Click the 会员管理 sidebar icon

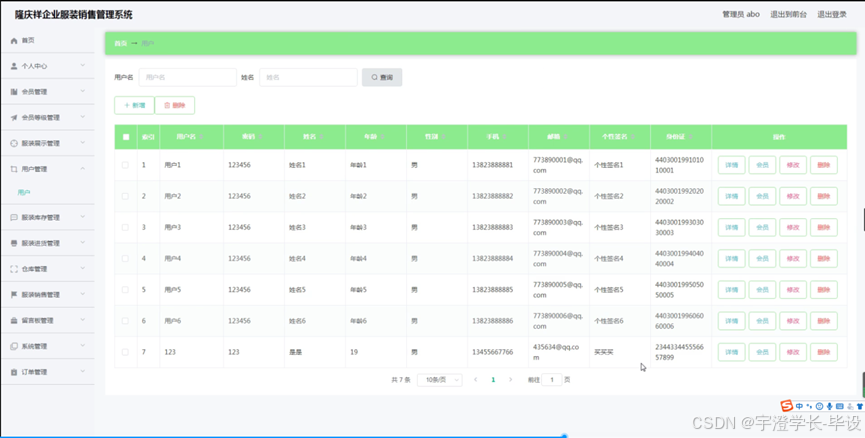click(x=14, y=92)
